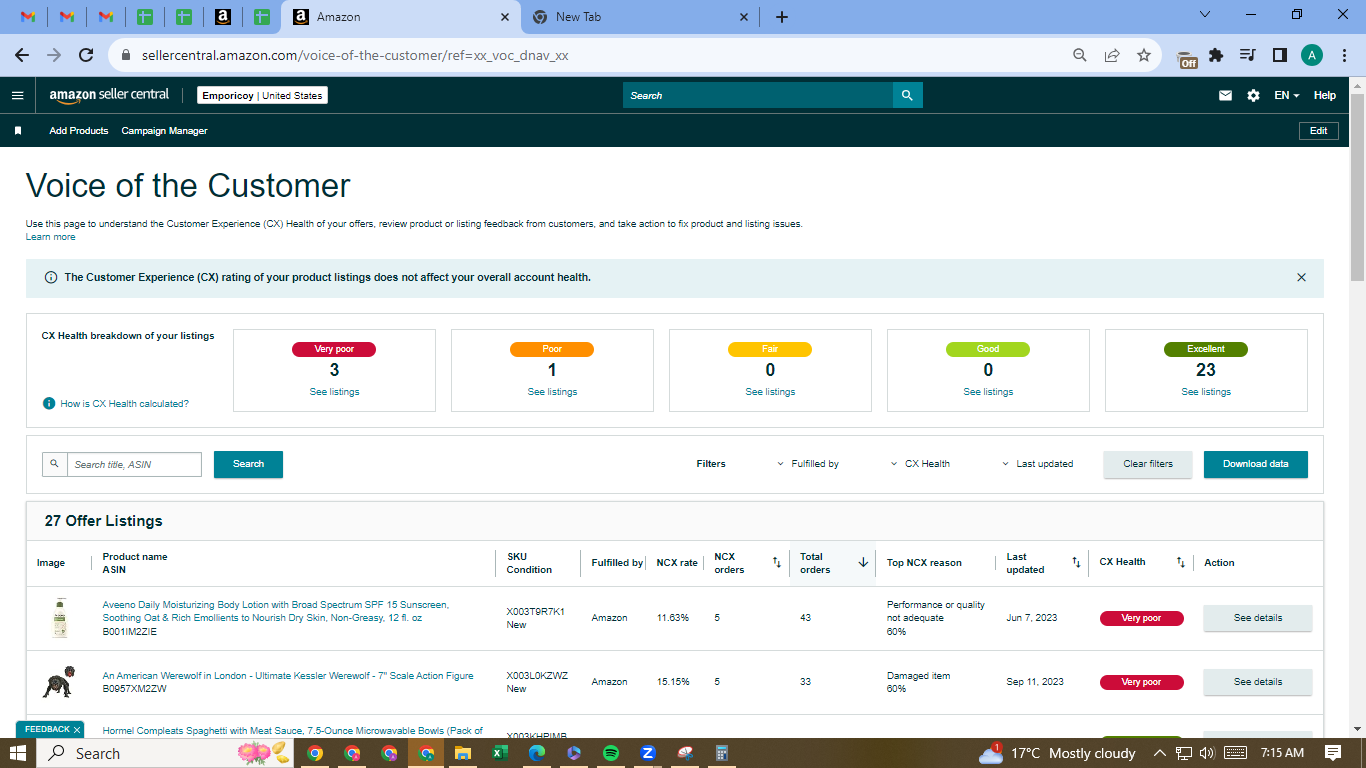Open the Chrome three-dot menu
The height and width of the screenshot is (768, 1366).
[x=1344, y=56]
